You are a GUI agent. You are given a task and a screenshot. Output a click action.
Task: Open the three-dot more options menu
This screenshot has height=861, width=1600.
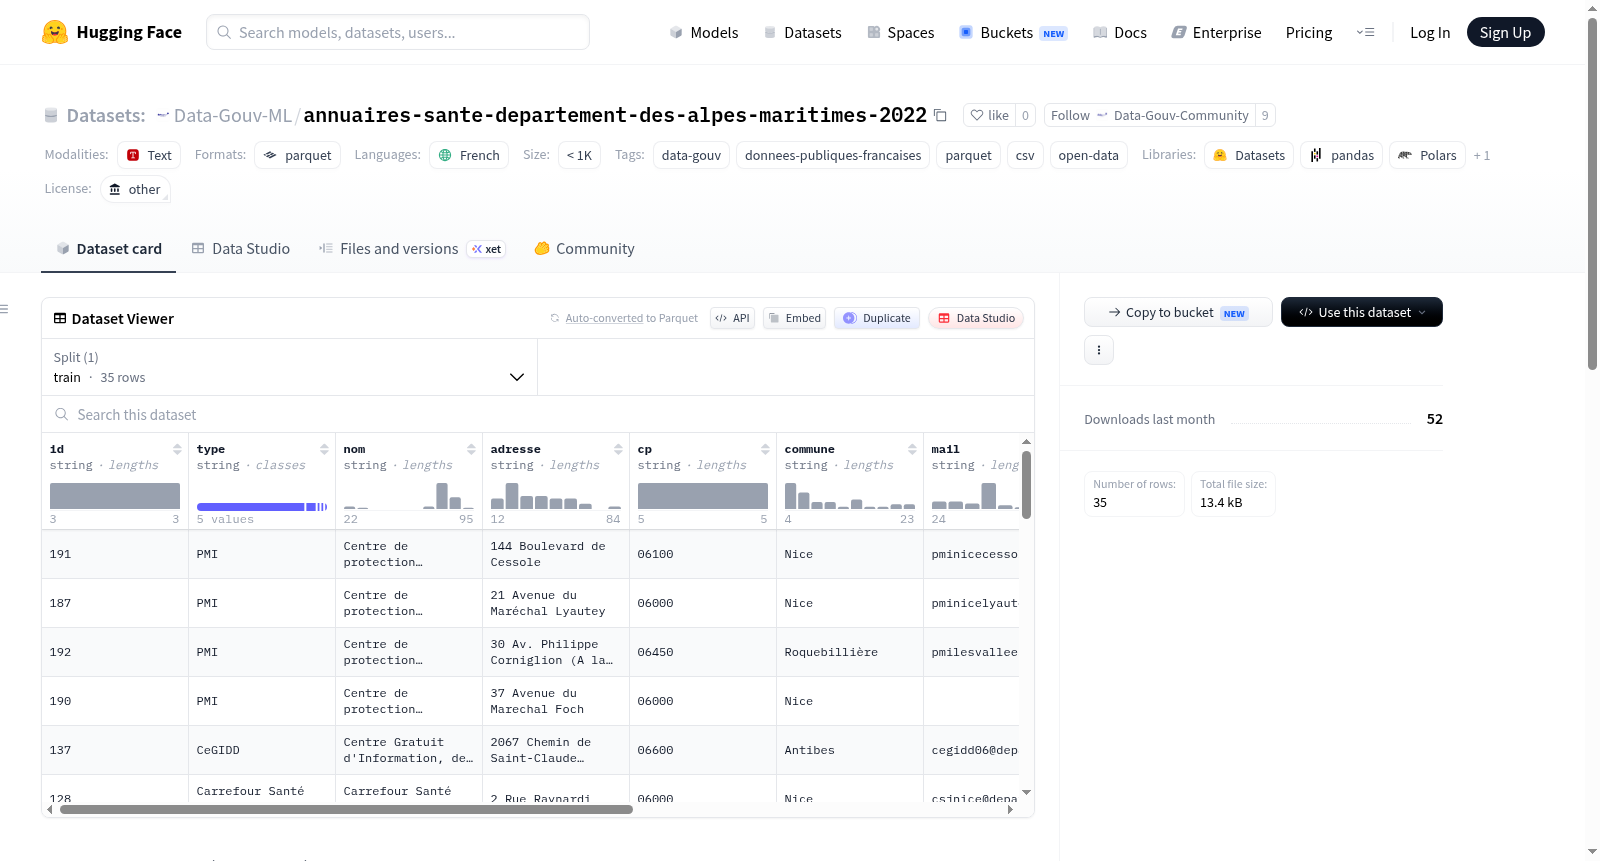point(1099,350)
